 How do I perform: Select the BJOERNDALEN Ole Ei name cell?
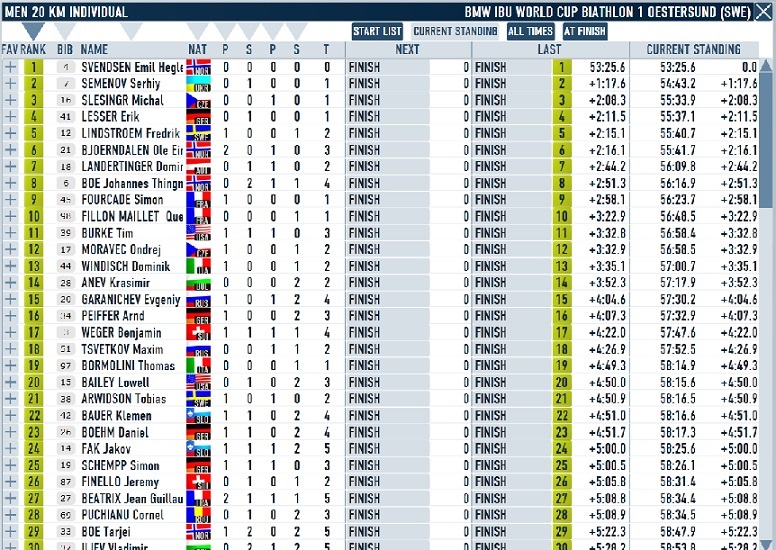pyautogui.click(x=132, y=150)
